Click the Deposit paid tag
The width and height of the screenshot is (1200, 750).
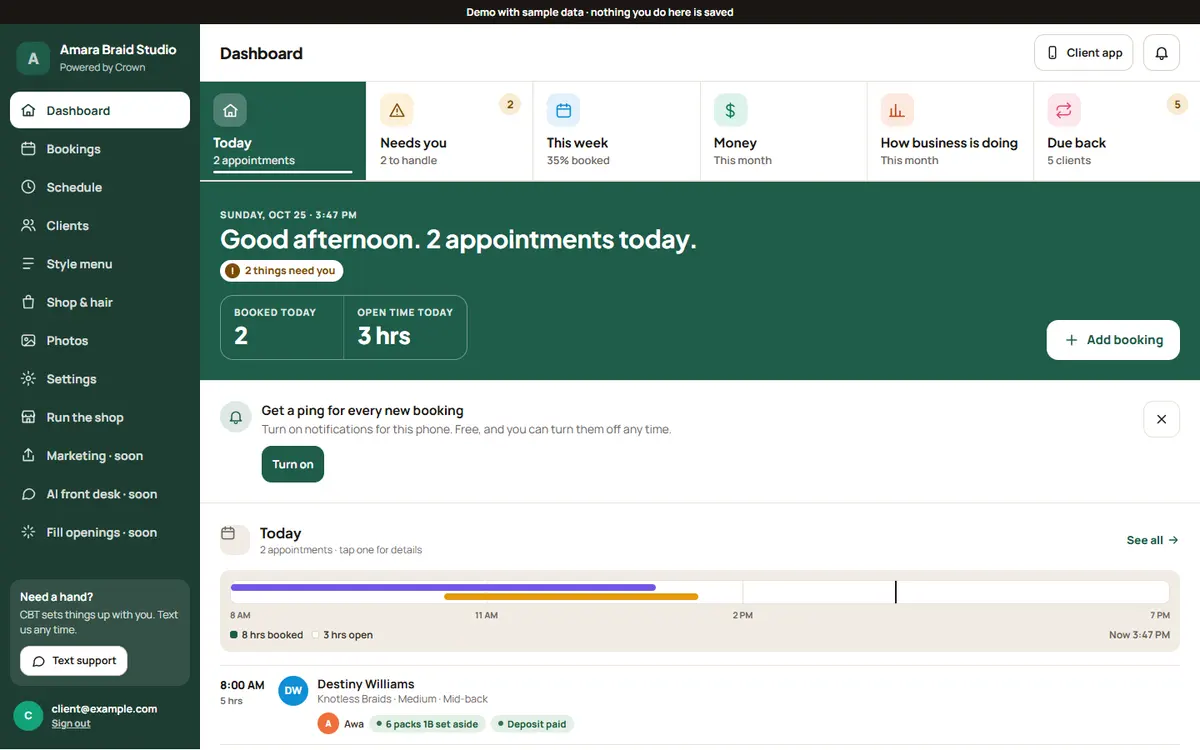533,724
